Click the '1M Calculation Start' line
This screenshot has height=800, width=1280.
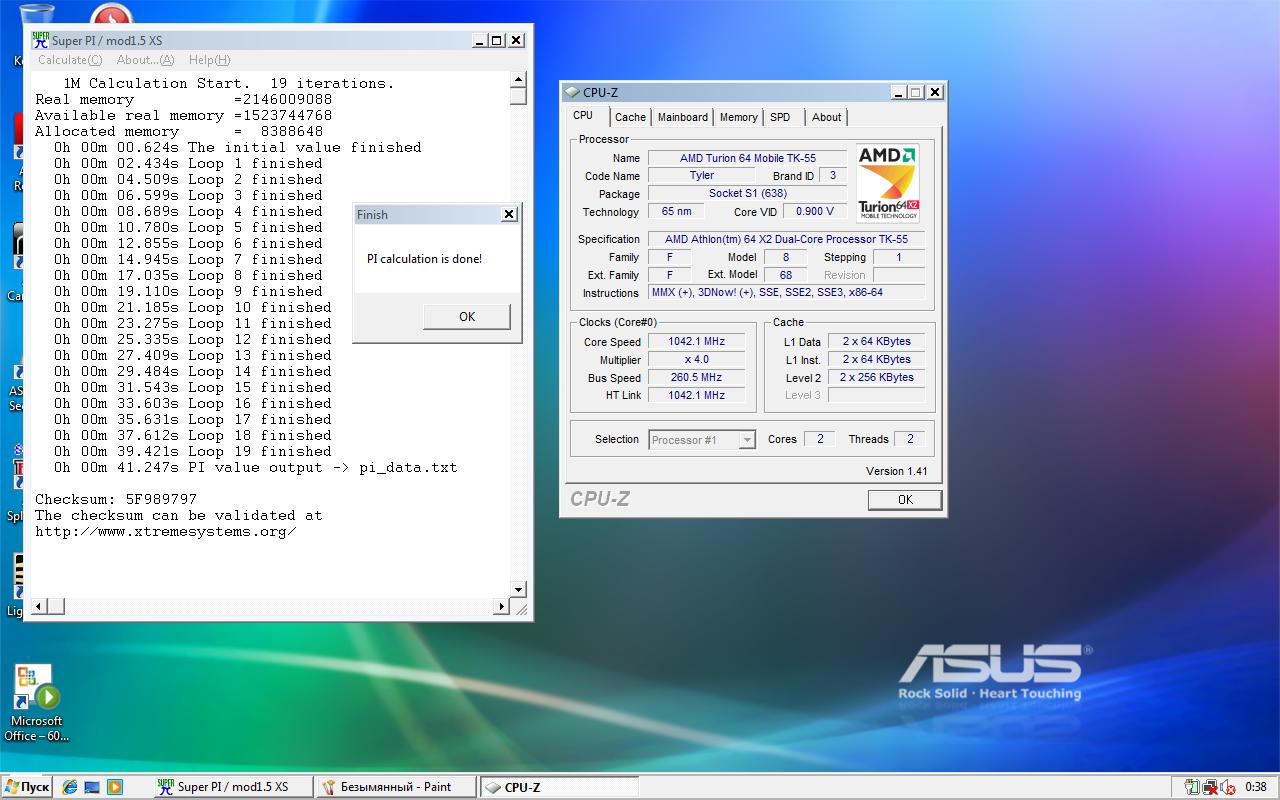pyautogui.click(x=229, y=83)
